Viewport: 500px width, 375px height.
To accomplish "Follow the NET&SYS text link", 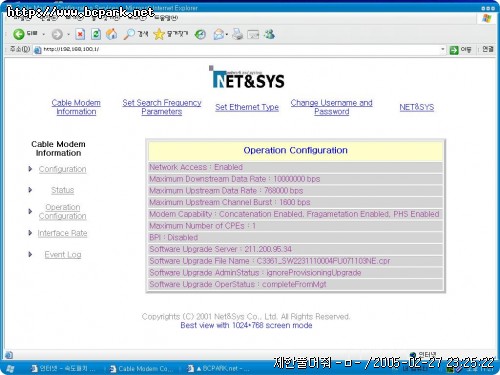I will (x=417, y=107).
